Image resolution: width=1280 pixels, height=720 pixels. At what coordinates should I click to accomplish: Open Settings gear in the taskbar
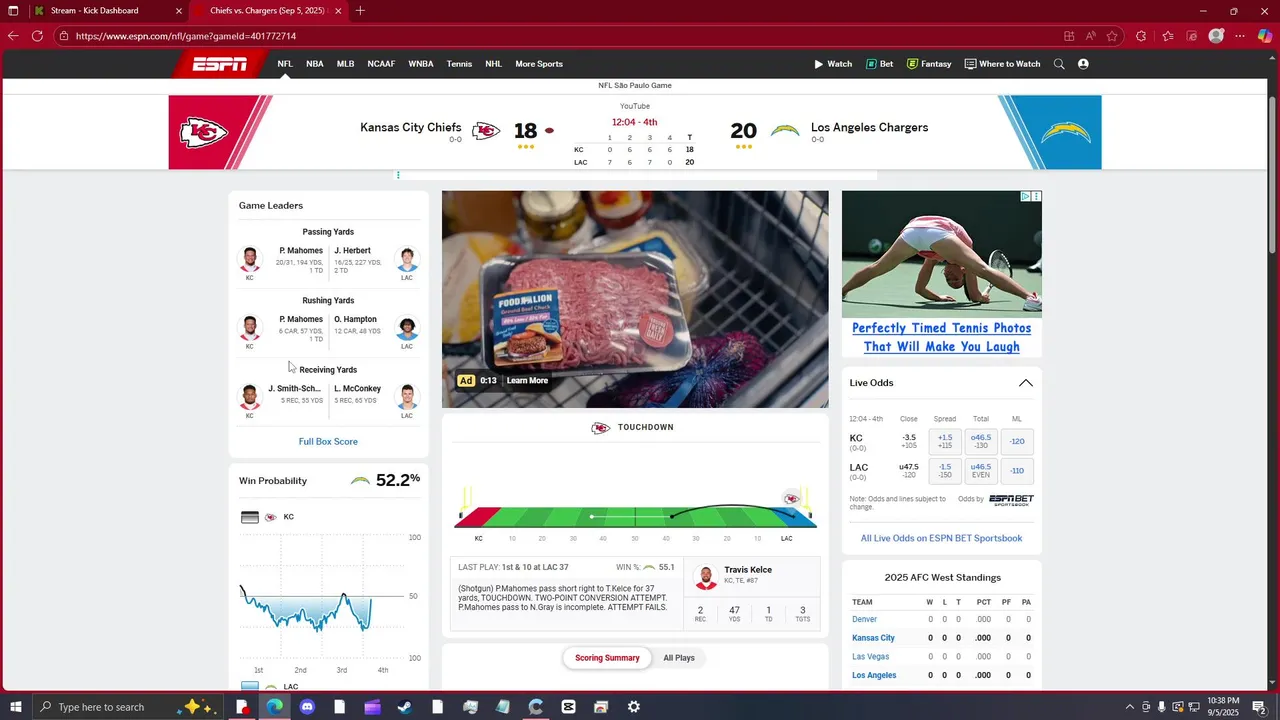[634, 707]
